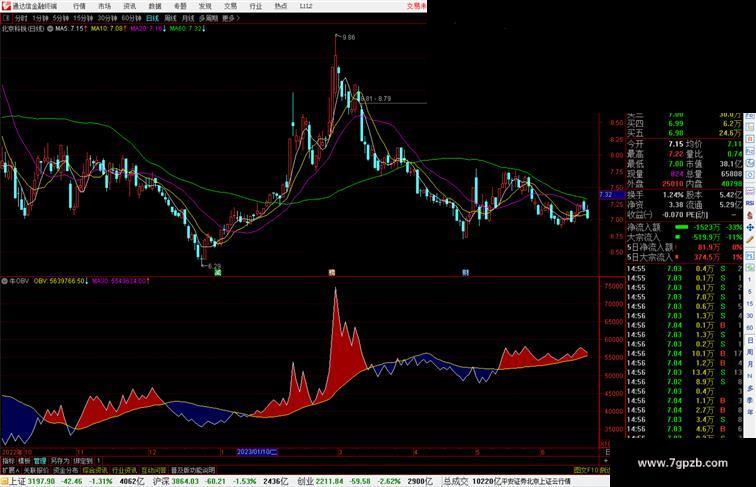Select the 月线 monthly chart tab

pyautogui.click(x=188, y=18)
